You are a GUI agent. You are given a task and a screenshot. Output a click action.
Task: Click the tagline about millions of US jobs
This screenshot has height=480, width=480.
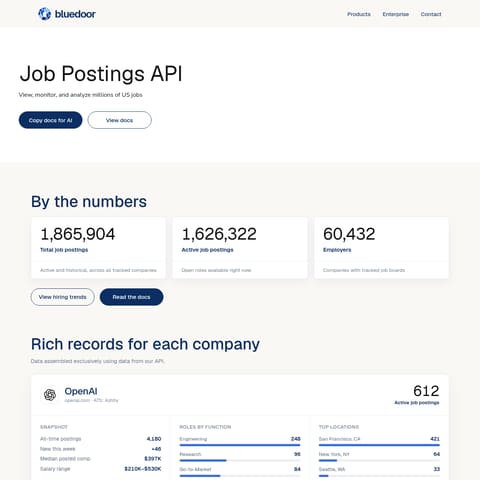point(81,95)
